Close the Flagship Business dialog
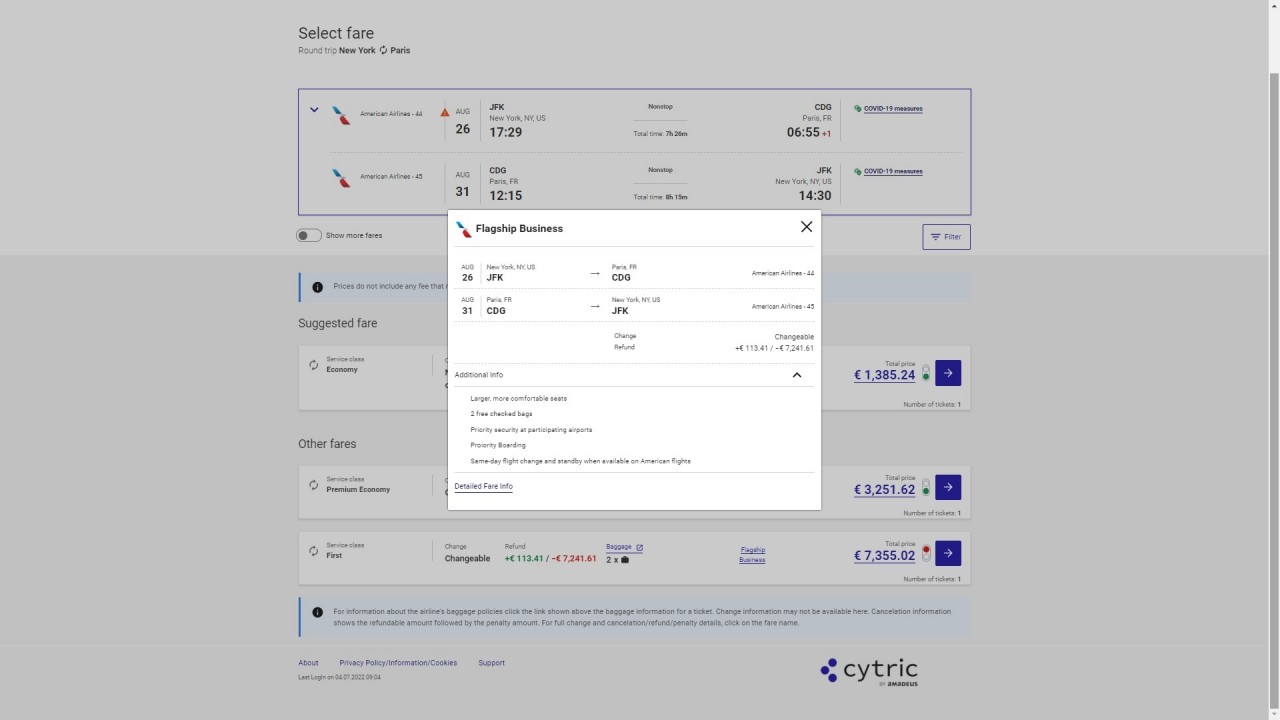This screenshot has height=720, width=1280. 806,227
